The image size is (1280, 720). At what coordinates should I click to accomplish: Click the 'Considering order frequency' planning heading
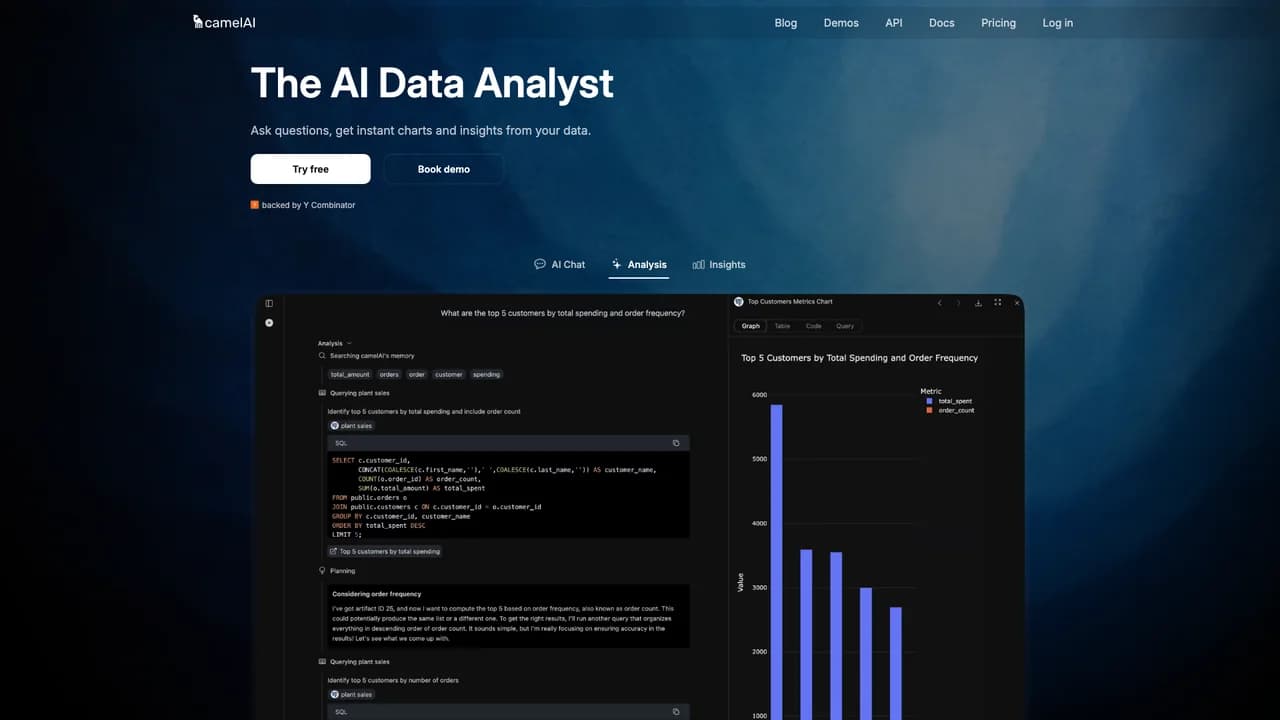[x=377, y=594]
